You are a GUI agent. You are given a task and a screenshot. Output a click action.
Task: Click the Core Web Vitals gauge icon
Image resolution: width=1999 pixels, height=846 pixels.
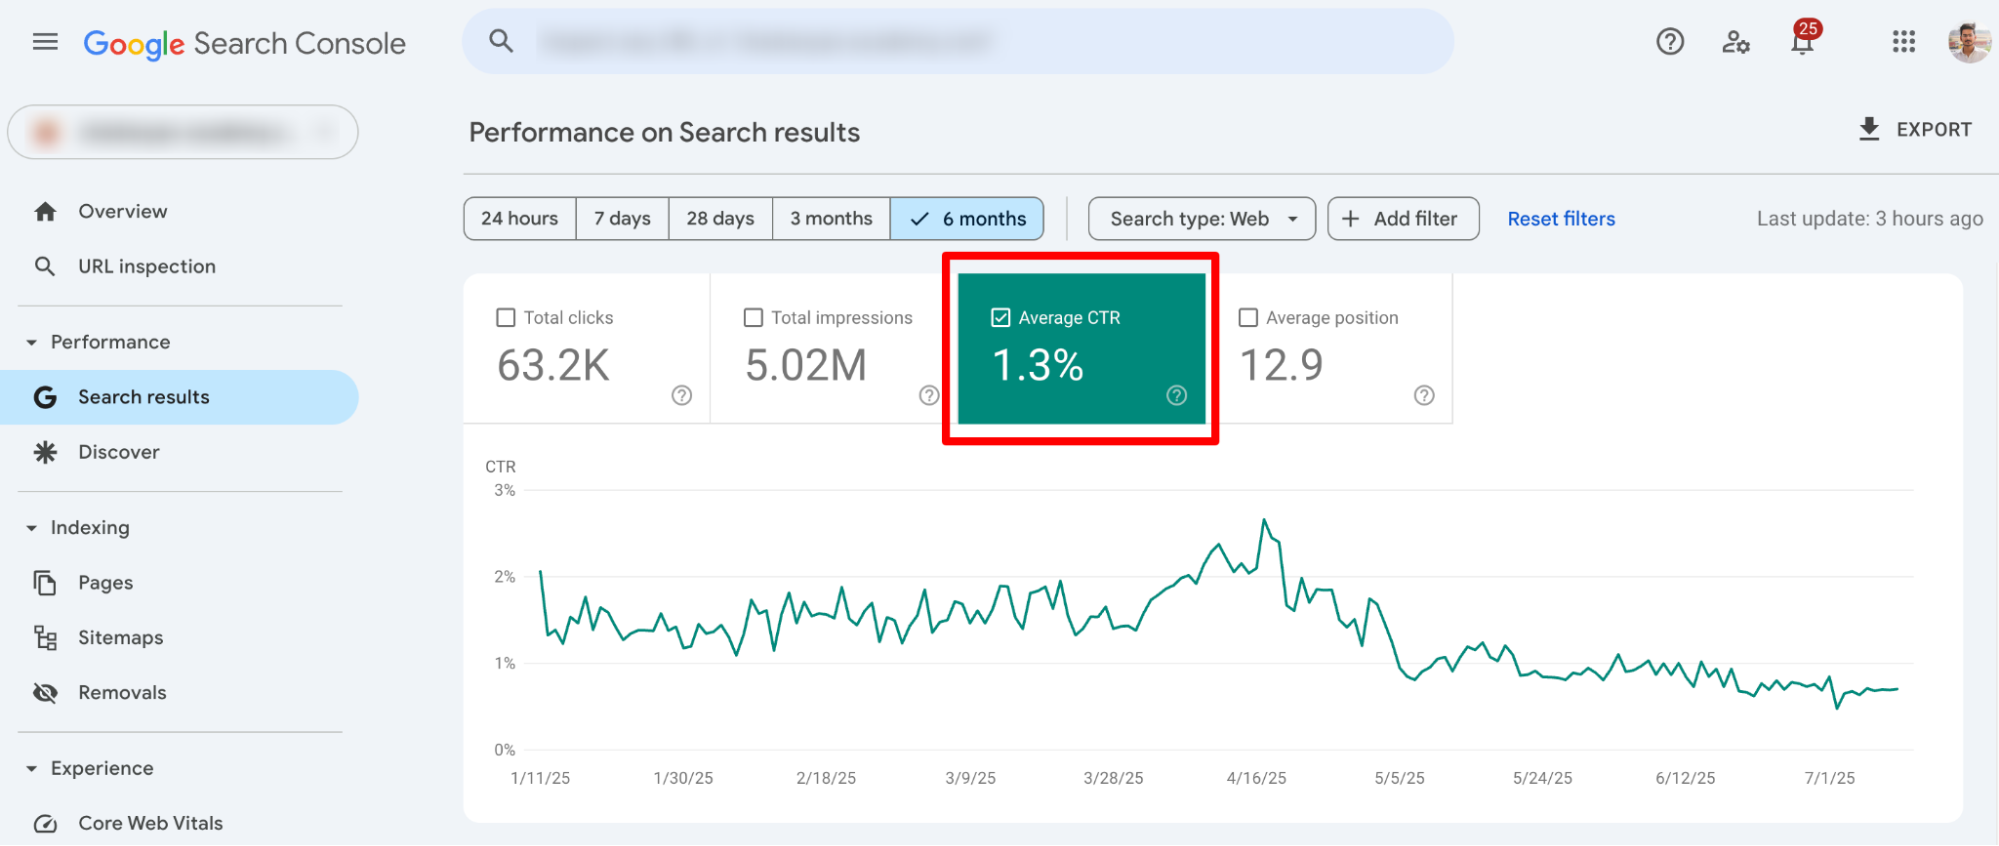click(x=45, y=824)
